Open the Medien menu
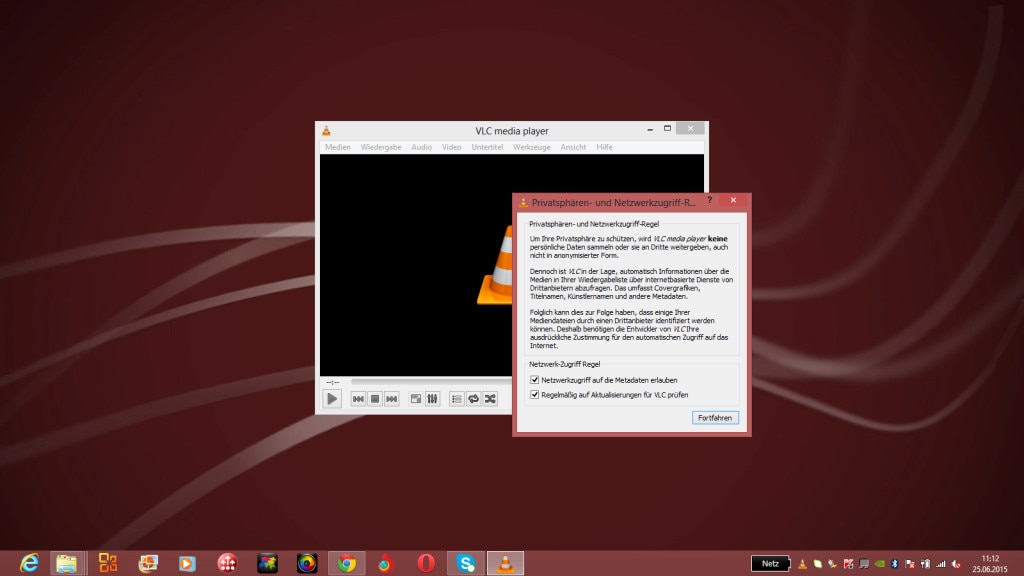1024x576 pixels. (x=338, y=147)
